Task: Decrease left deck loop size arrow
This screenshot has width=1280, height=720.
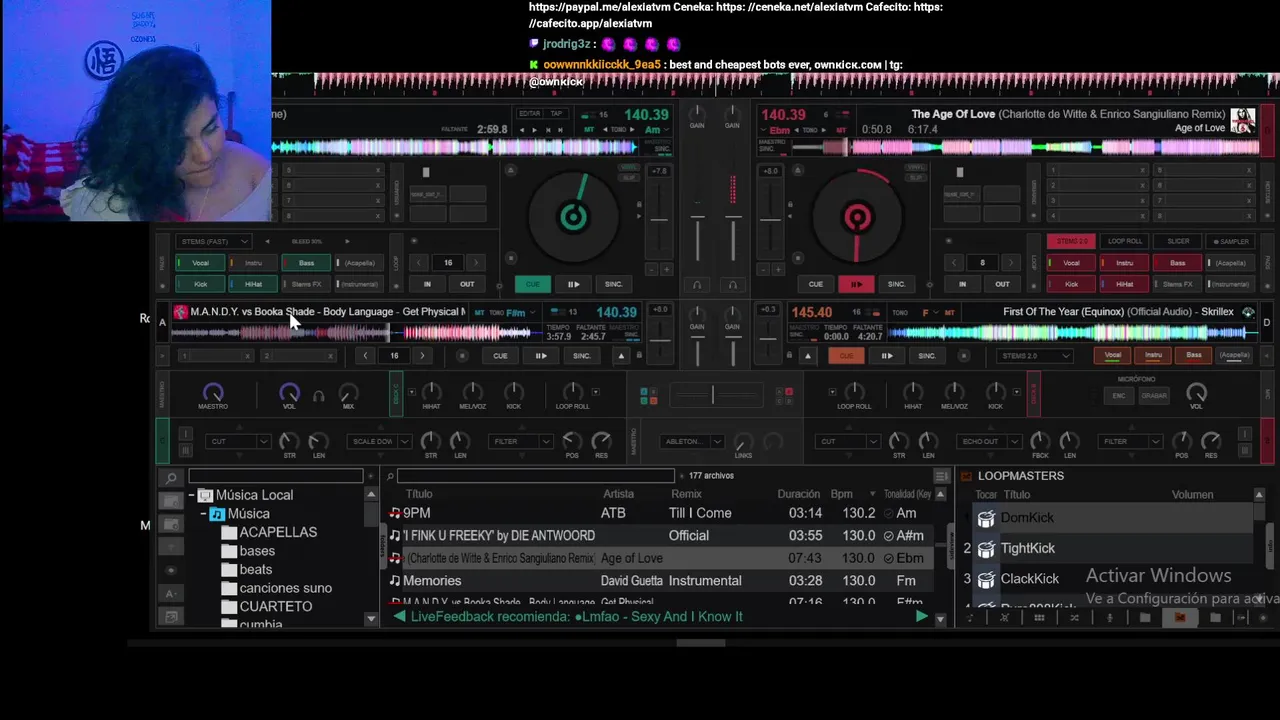Action: 420,263
